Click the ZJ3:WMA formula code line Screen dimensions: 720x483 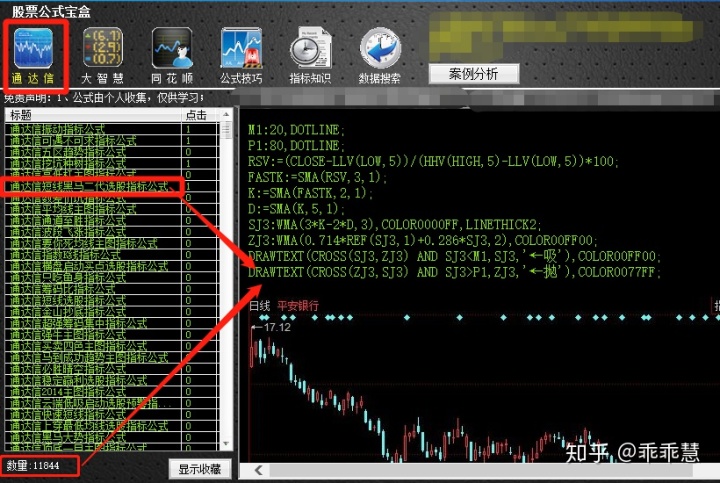click(423, 240)
